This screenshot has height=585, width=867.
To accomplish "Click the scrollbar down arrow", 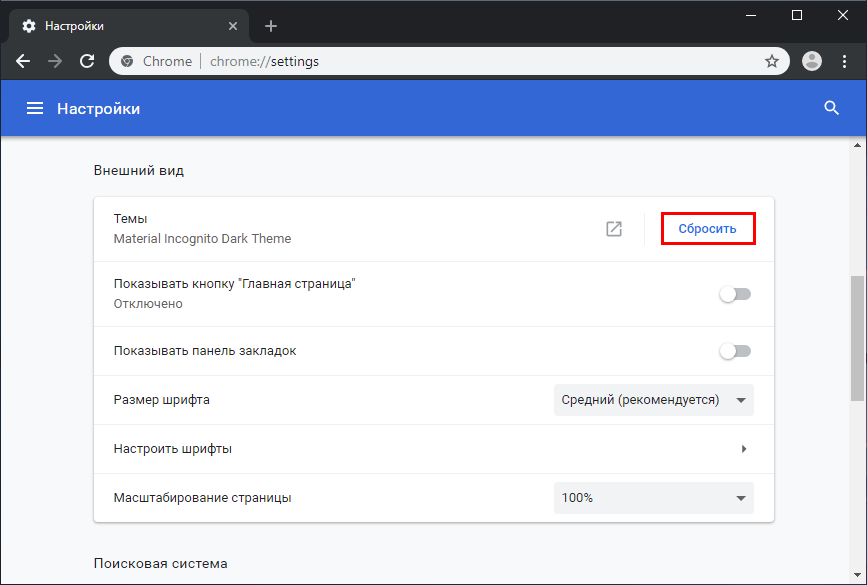I will pyautogui.click(x=857, y=575).
